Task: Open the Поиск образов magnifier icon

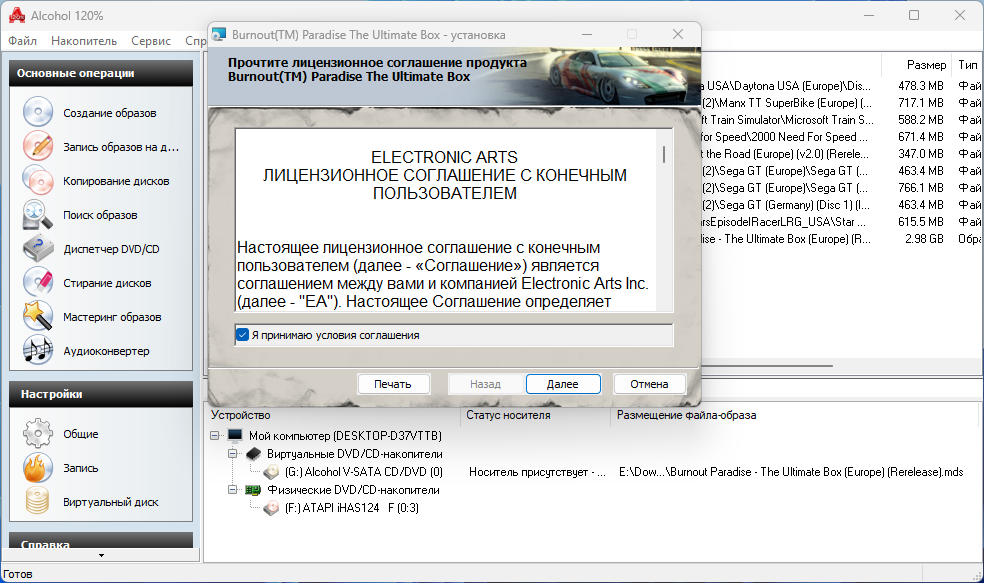Action: point(38,215)
